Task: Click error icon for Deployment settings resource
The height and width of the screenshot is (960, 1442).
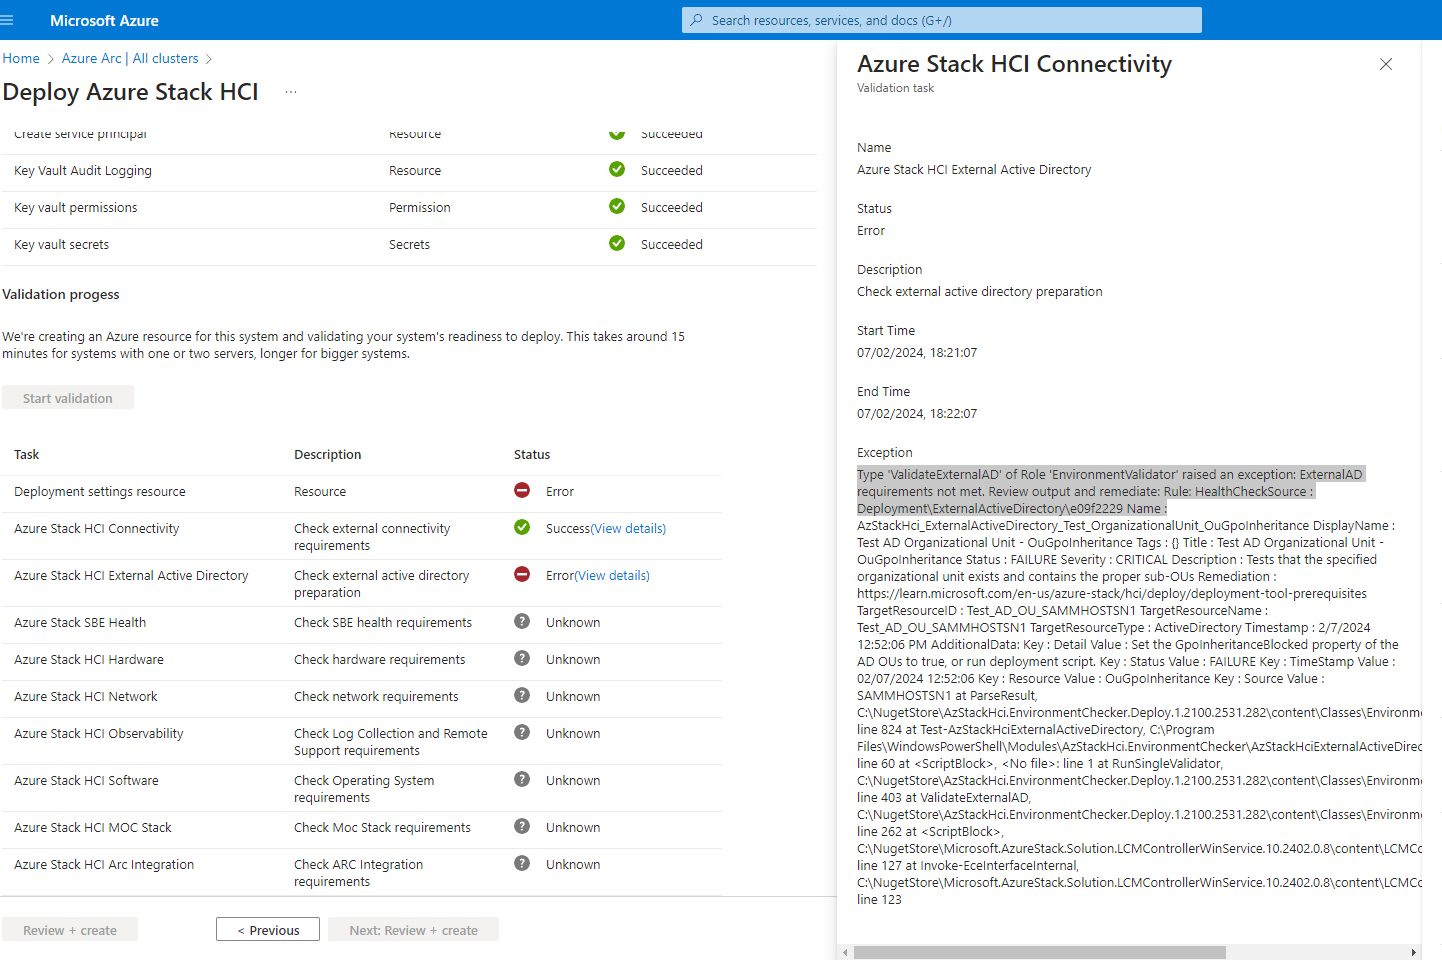Action: coord(522,490)
